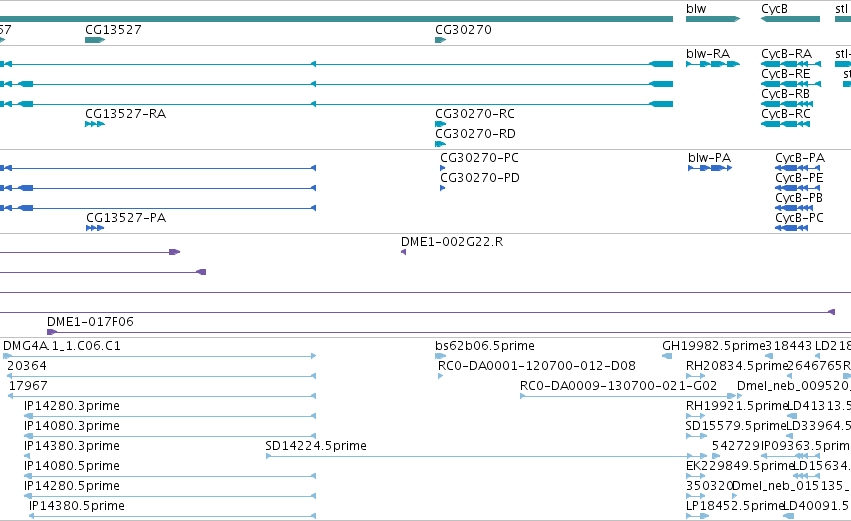The image size is (851, 521).
Task: Select transcript blw-RA
Action: pos(708,54)
